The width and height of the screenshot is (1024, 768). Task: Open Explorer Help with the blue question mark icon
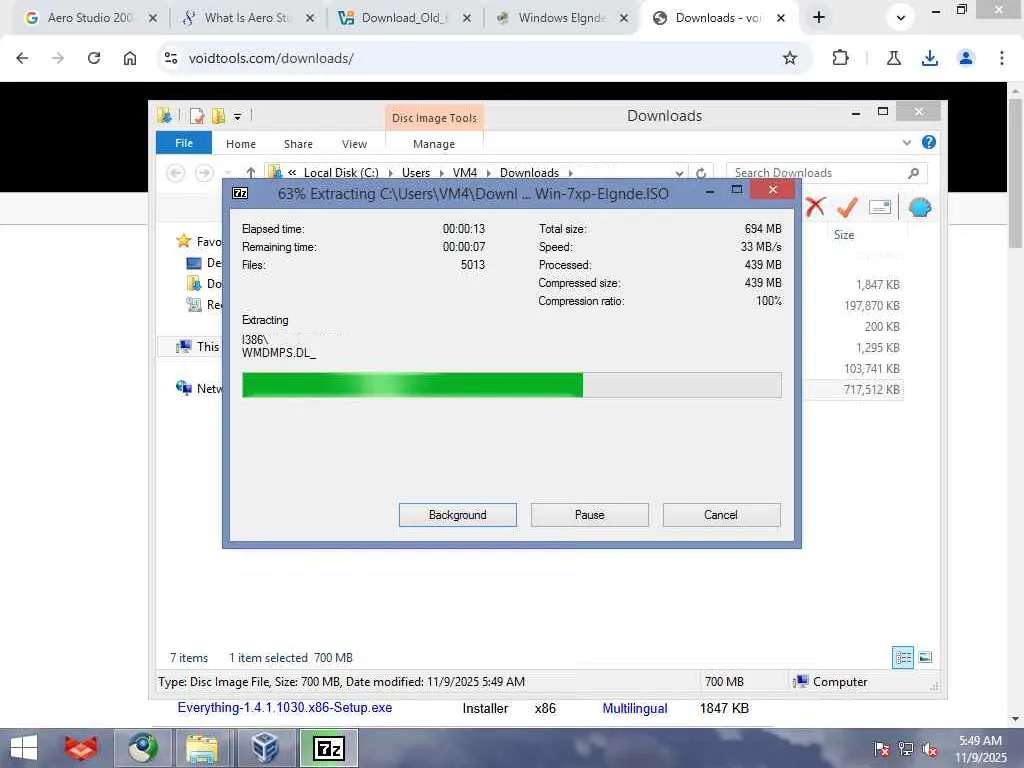(929, 142)
